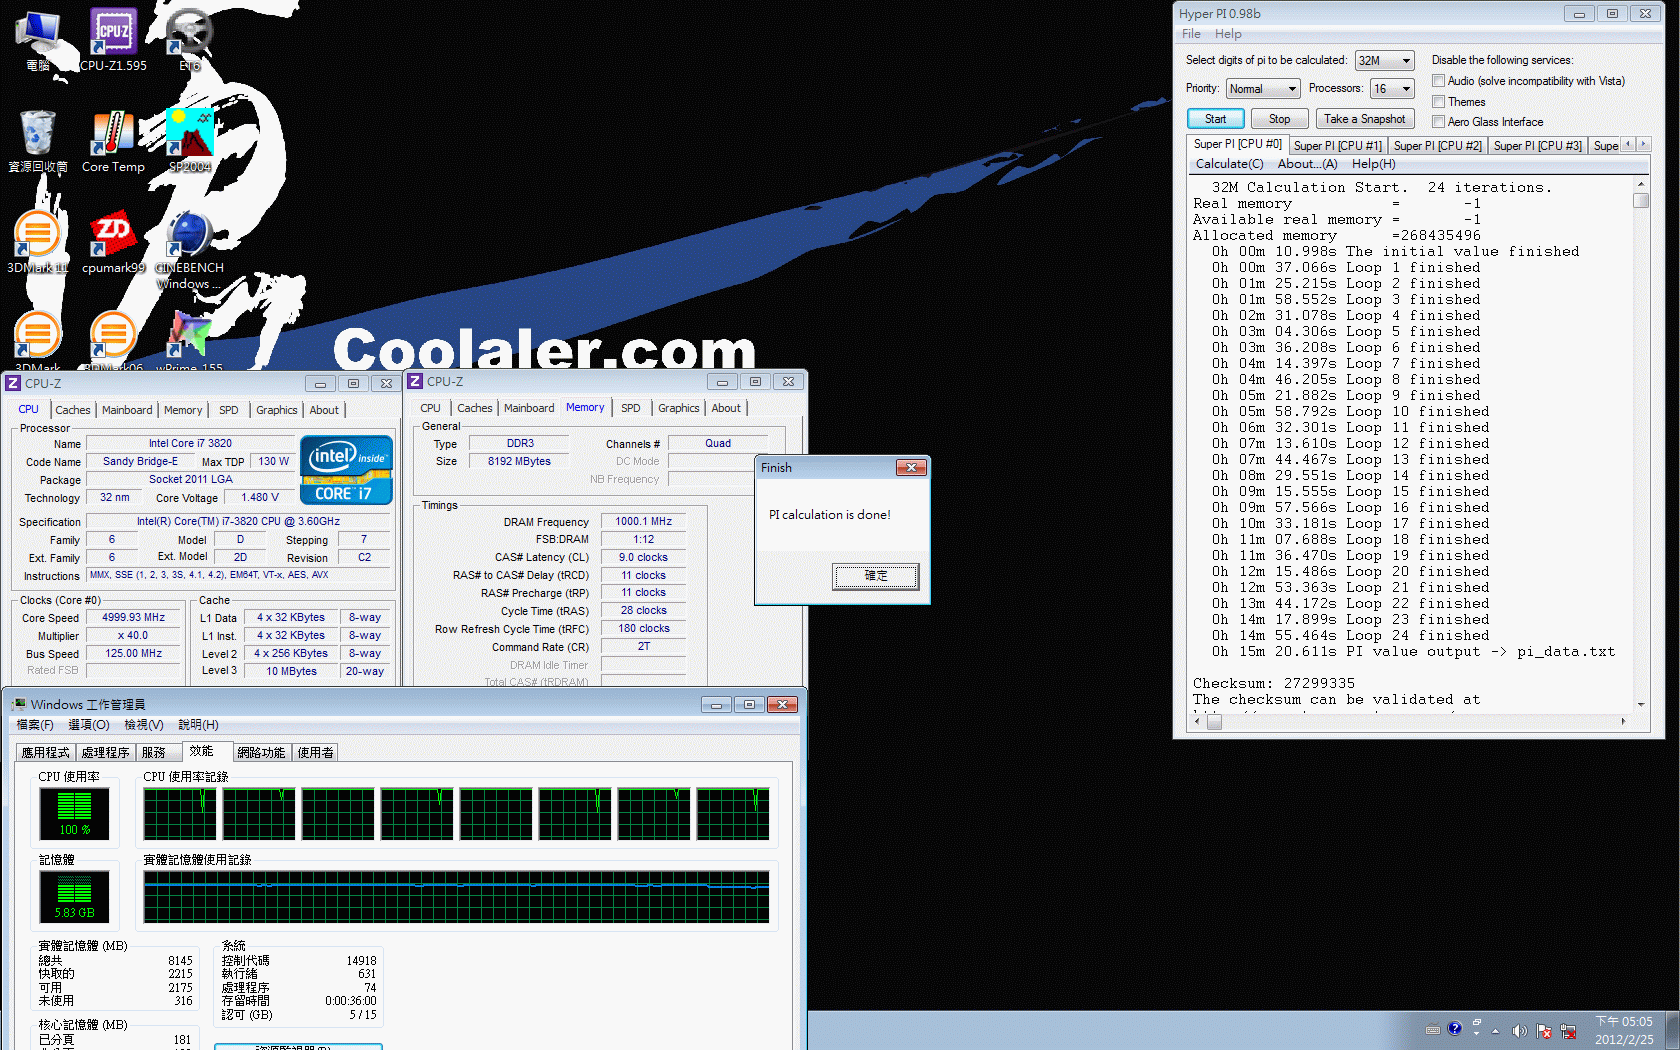Viewport: 1680px width, 1050px height.
Task: Click Start button in Hyper PI
Action: 1215,119
